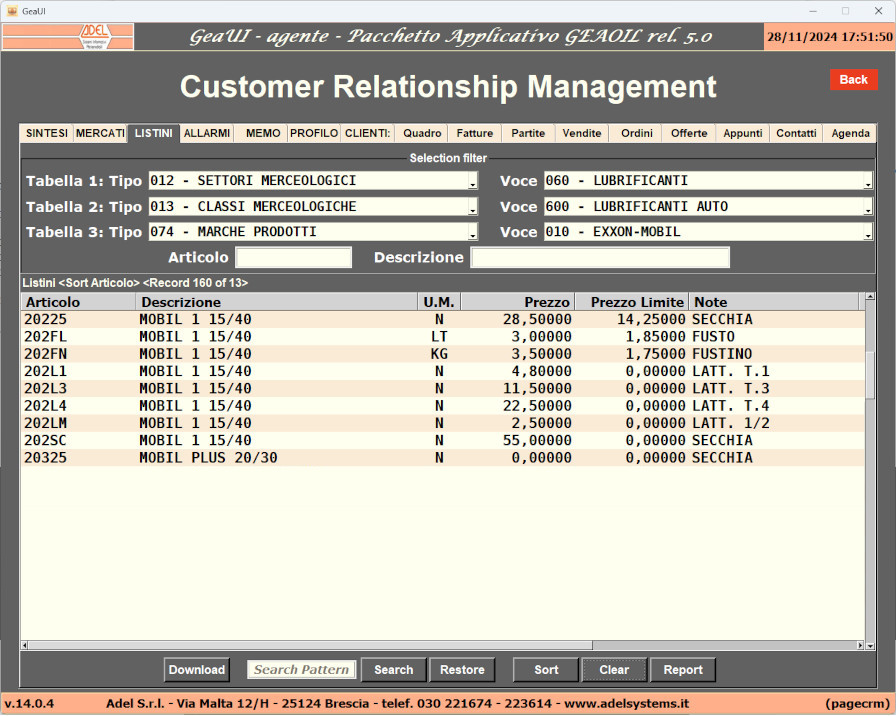The width and height of the screenshot is (896, 716).
Task: Select the row for article 202SC
Action: pos(443,441)
